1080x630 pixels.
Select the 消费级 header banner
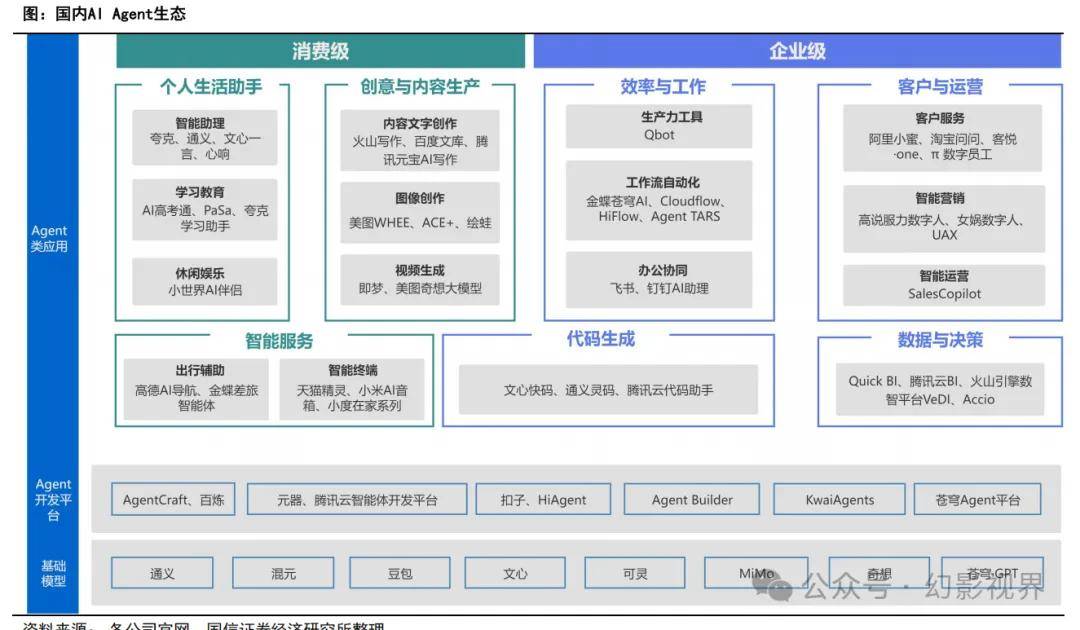(320, 51)
